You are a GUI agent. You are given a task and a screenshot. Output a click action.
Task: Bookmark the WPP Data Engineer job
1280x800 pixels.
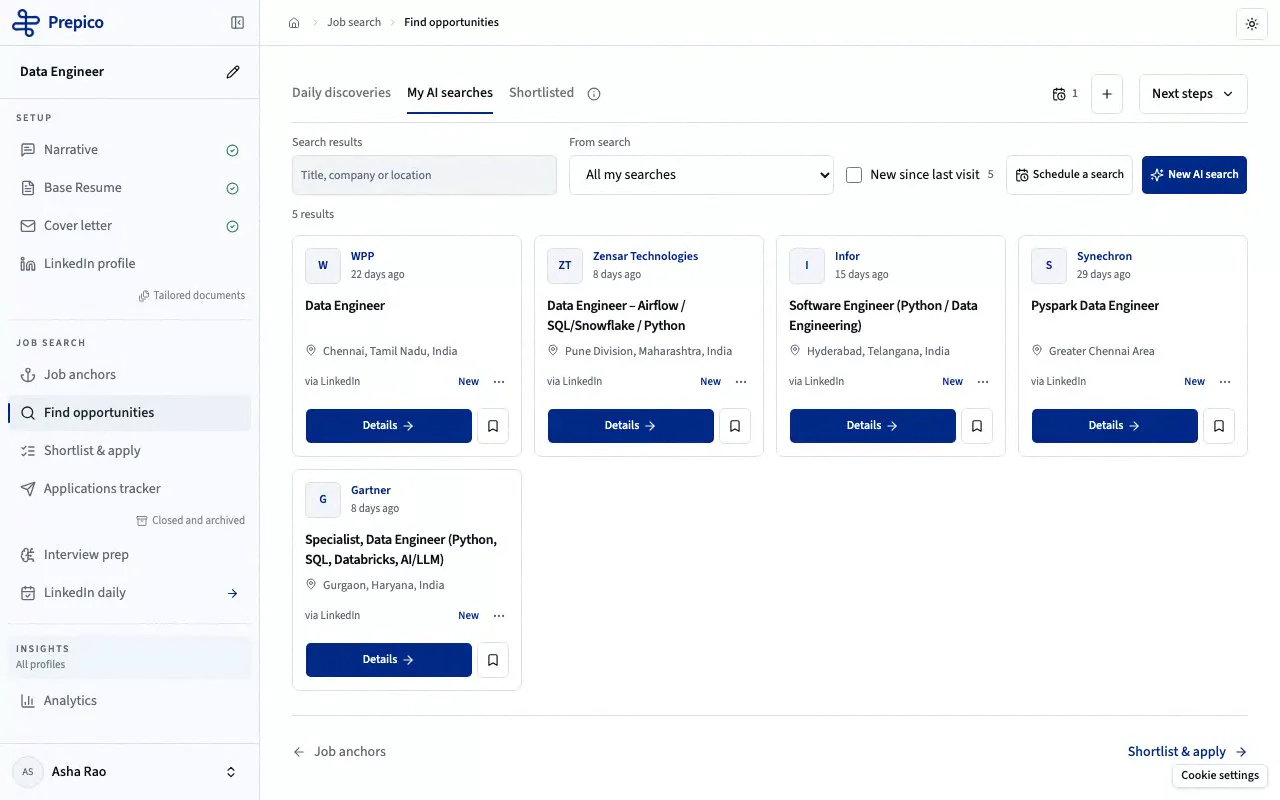pos(493,426)
